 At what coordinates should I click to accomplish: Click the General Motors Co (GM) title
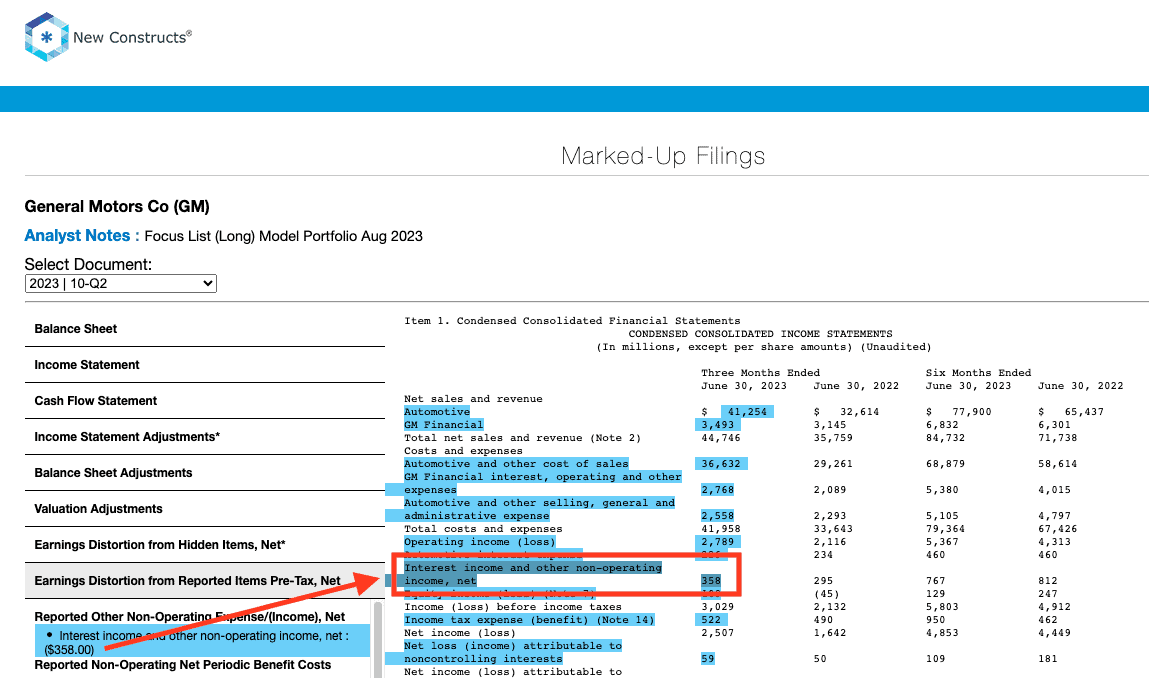click(117, 207)
